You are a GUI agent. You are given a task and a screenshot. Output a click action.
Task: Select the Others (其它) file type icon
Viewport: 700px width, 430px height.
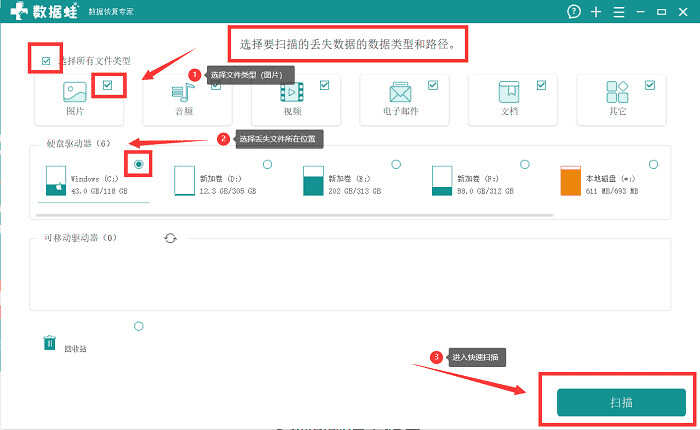(x=617, y=92)
